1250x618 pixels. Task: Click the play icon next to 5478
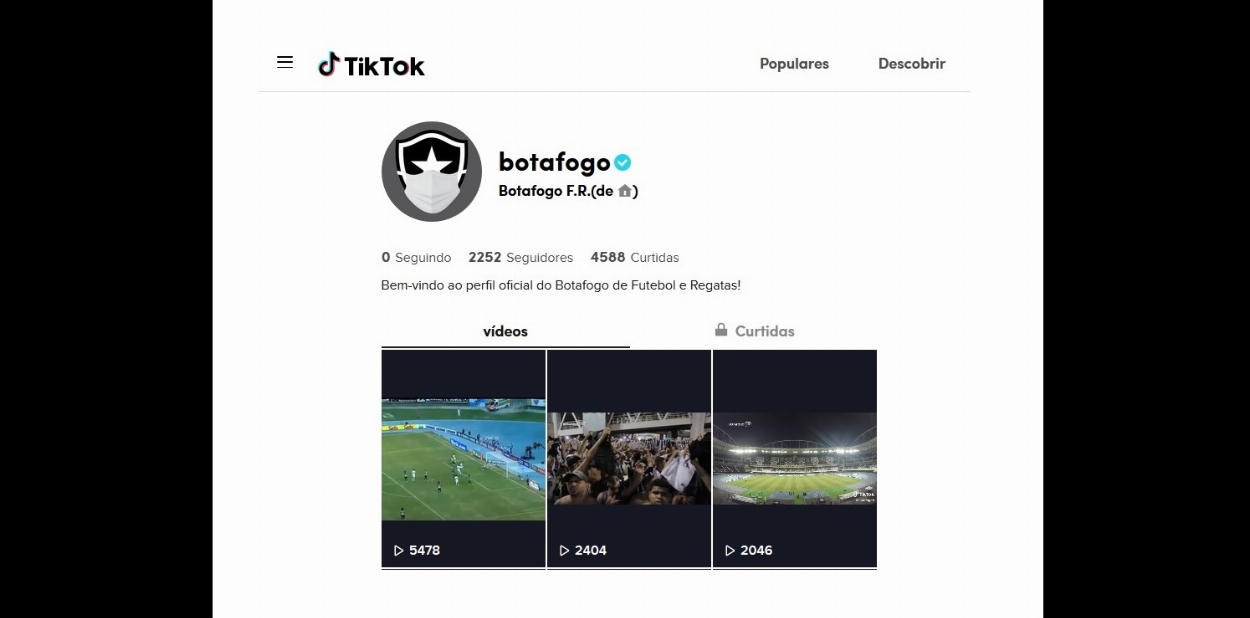click(398, 551)
